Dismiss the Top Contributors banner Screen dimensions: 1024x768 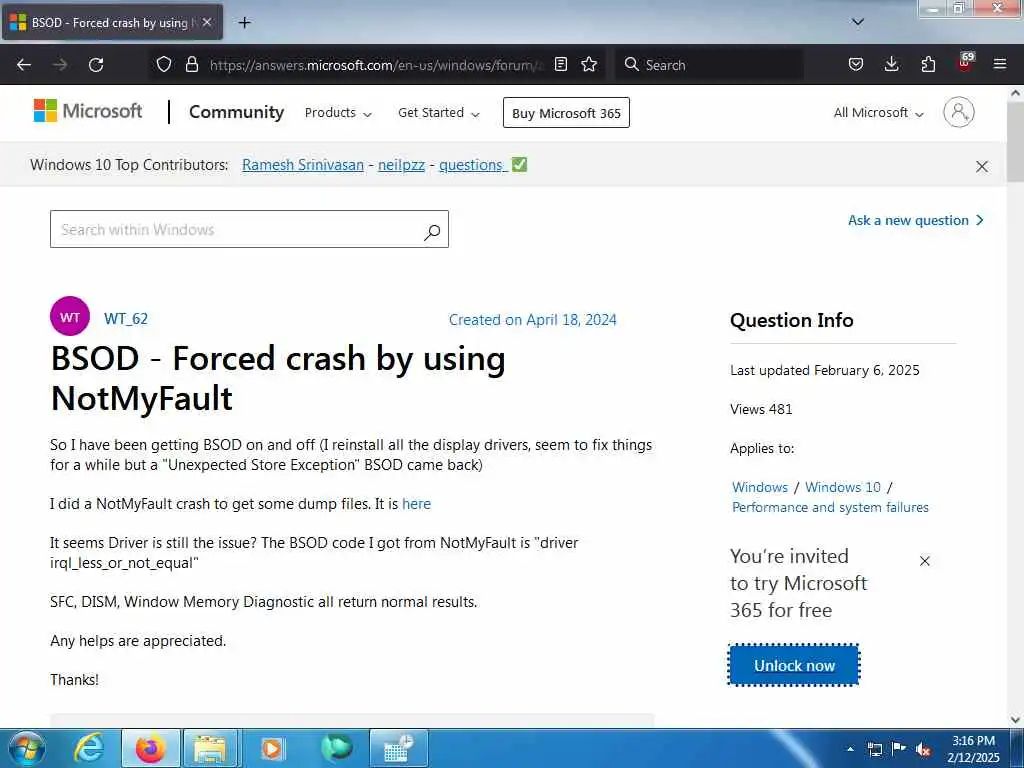[982, 167]
